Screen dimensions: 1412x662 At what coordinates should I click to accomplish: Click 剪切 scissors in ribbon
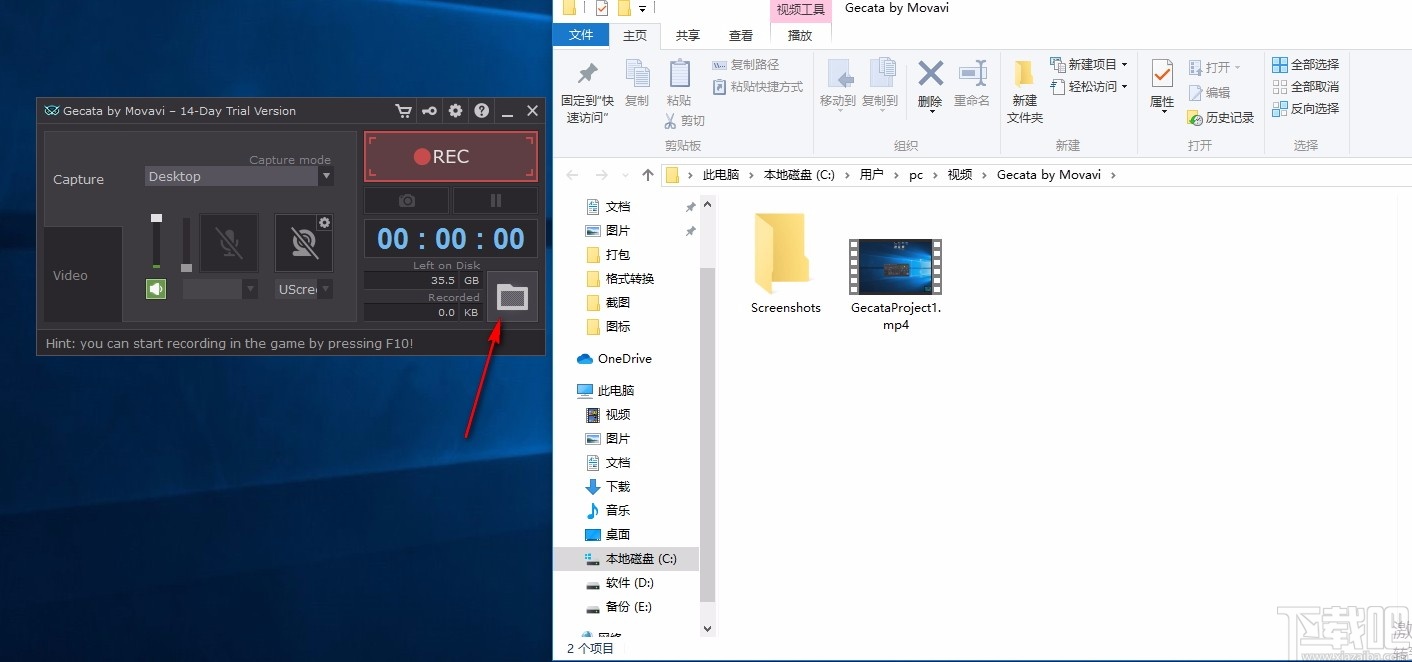click(684, 121)
